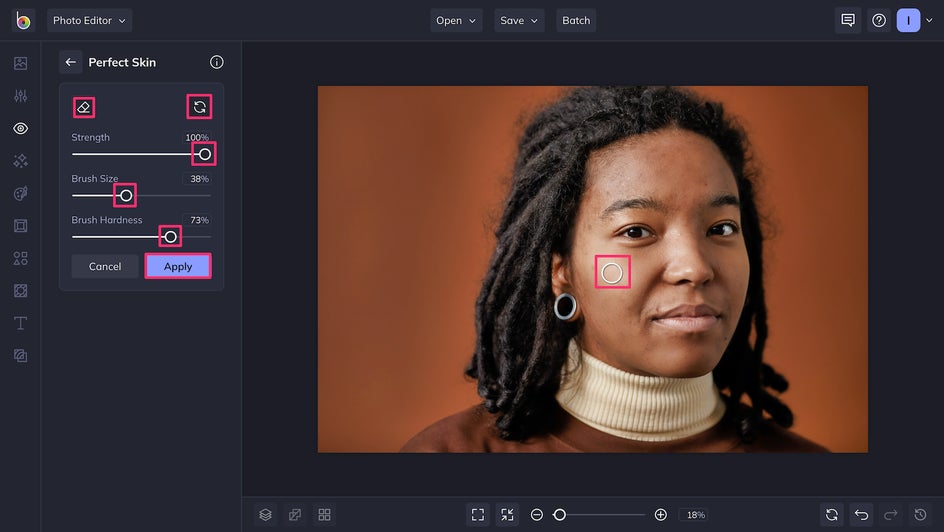Click the flatten layers icon in bottom bar
Screen dimensions: 944x532
click(295, 515)
